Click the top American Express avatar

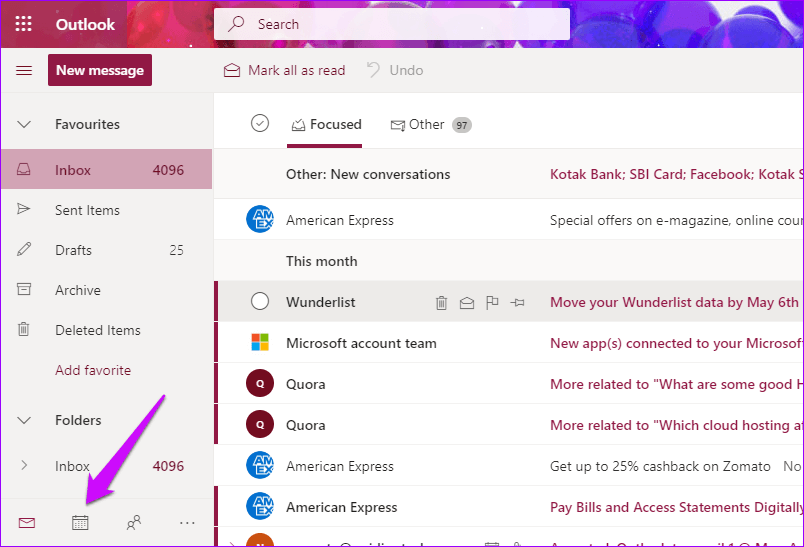(x=260, y=219)
